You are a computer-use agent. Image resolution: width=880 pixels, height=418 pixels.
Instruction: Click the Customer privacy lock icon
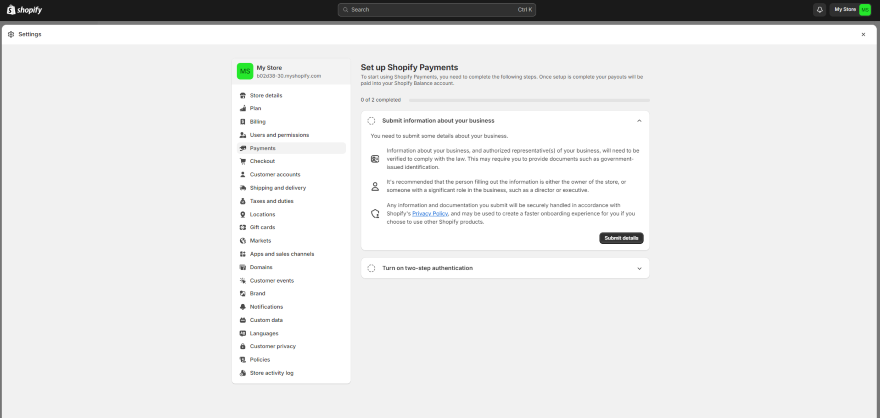point(242,346)
